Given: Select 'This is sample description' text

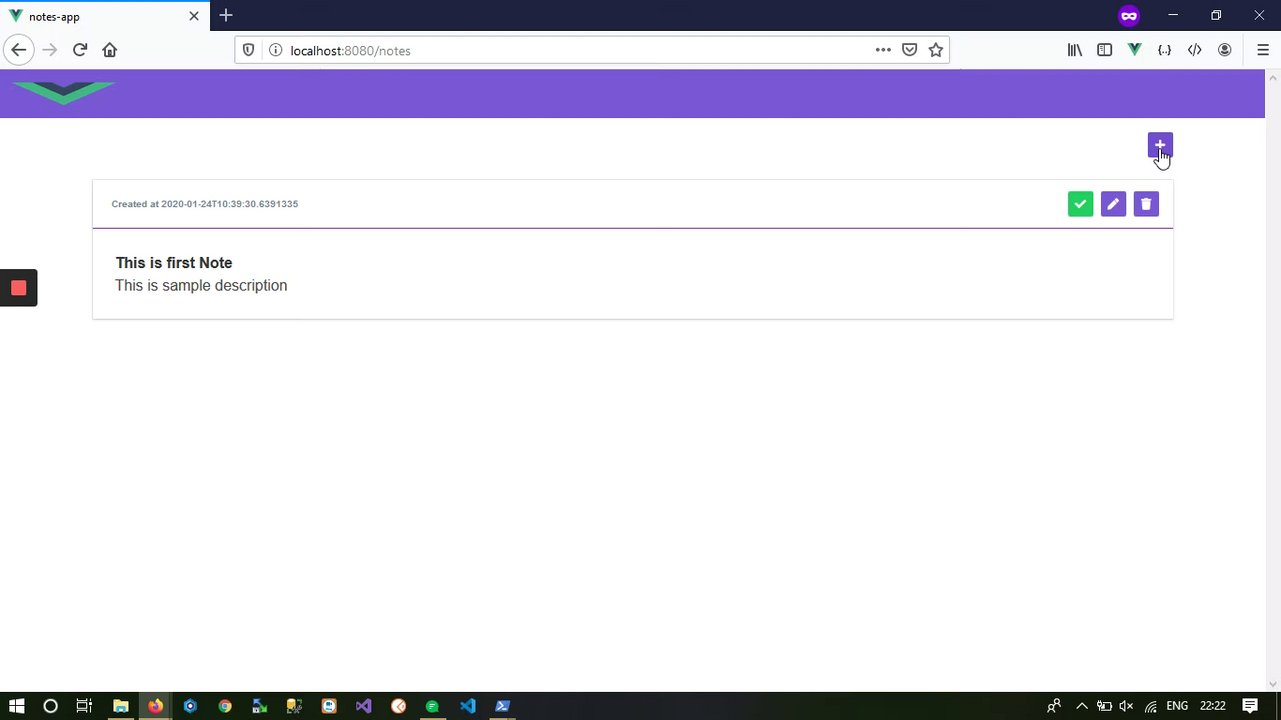Looking at the screenshot, I should [x=201, y=286].
